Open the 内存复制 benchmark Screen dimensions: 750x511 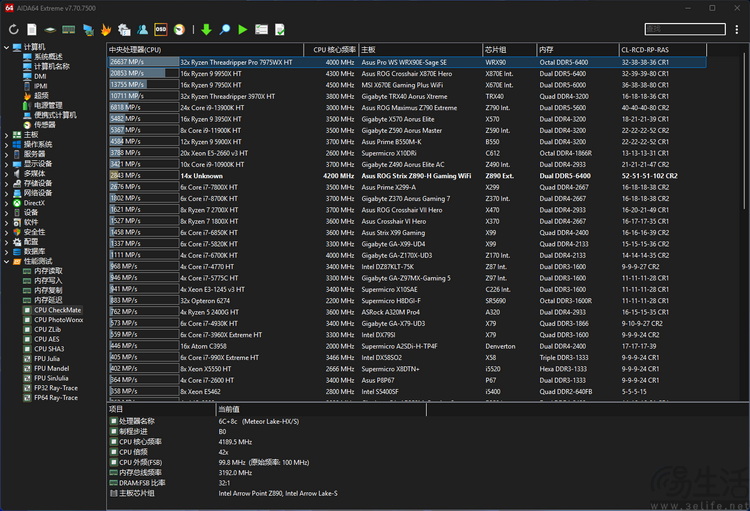pyautogui.click(x=48, y=290)
